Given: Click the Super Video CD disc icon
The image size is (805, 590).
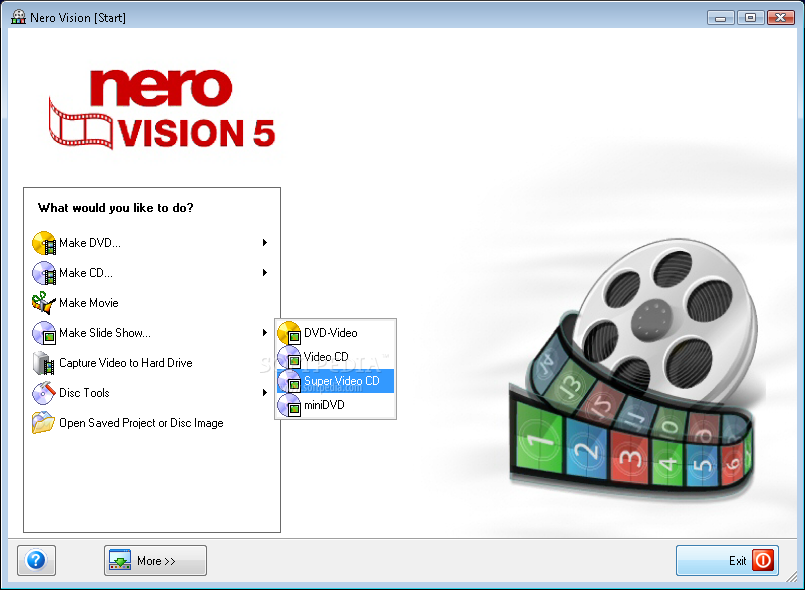Looking at the screenshot, I should [x=289, y=381].
